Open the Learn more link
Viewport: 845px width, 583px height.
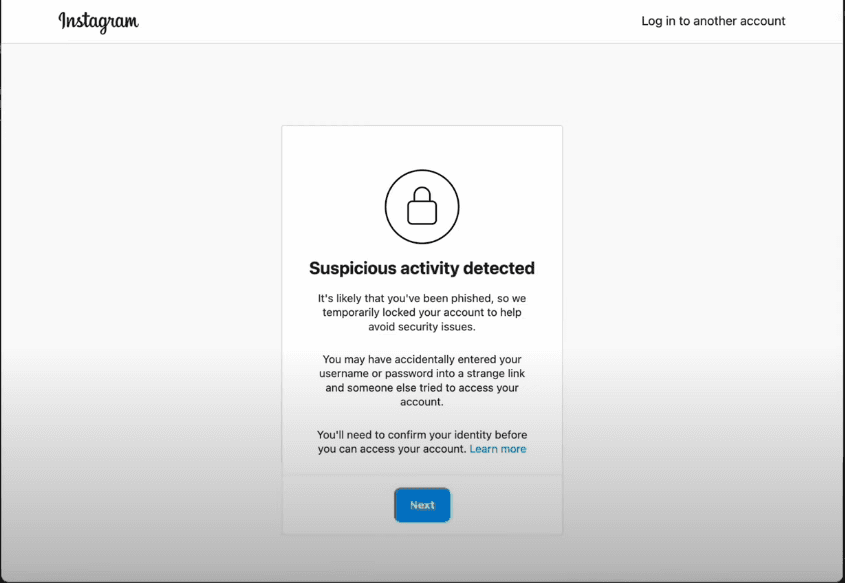click(497, 449)
